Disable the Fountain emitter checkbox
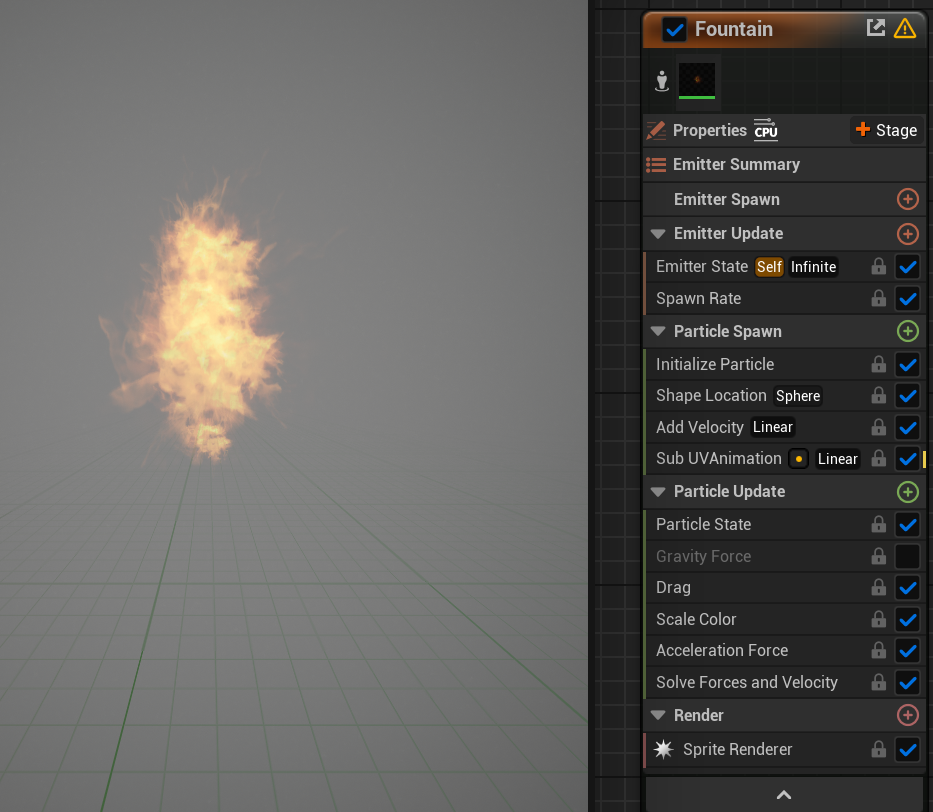 coord(674,29)
